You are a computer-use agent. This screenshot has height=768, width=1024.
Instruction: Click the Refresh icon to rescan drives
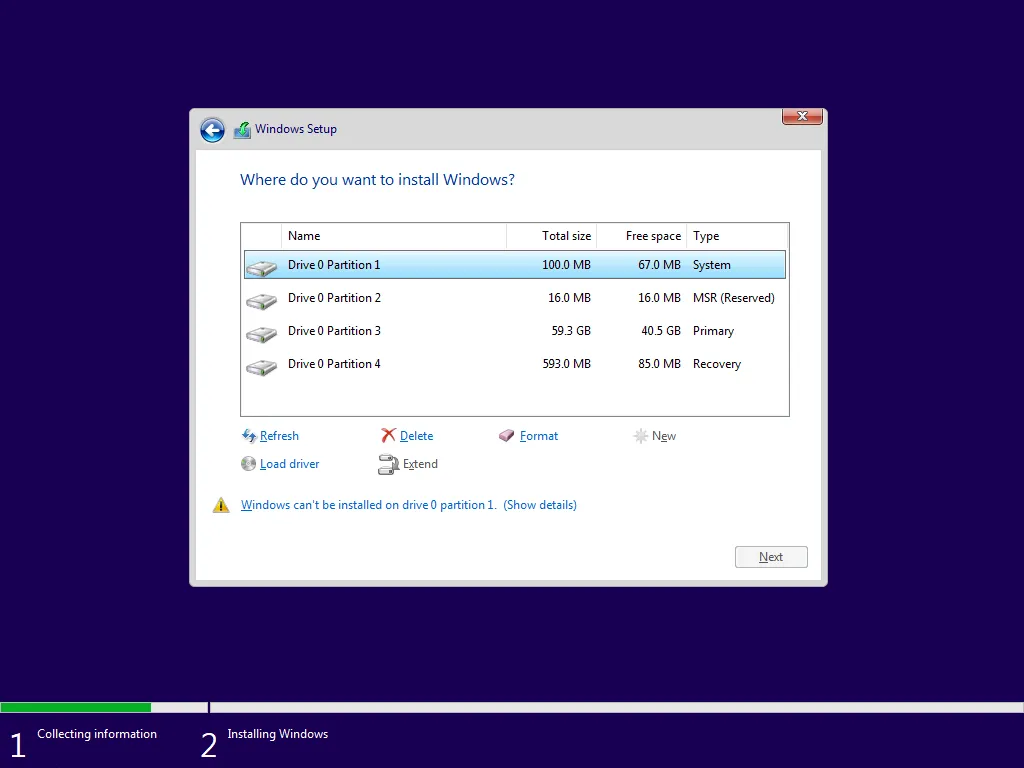[249, 435]
